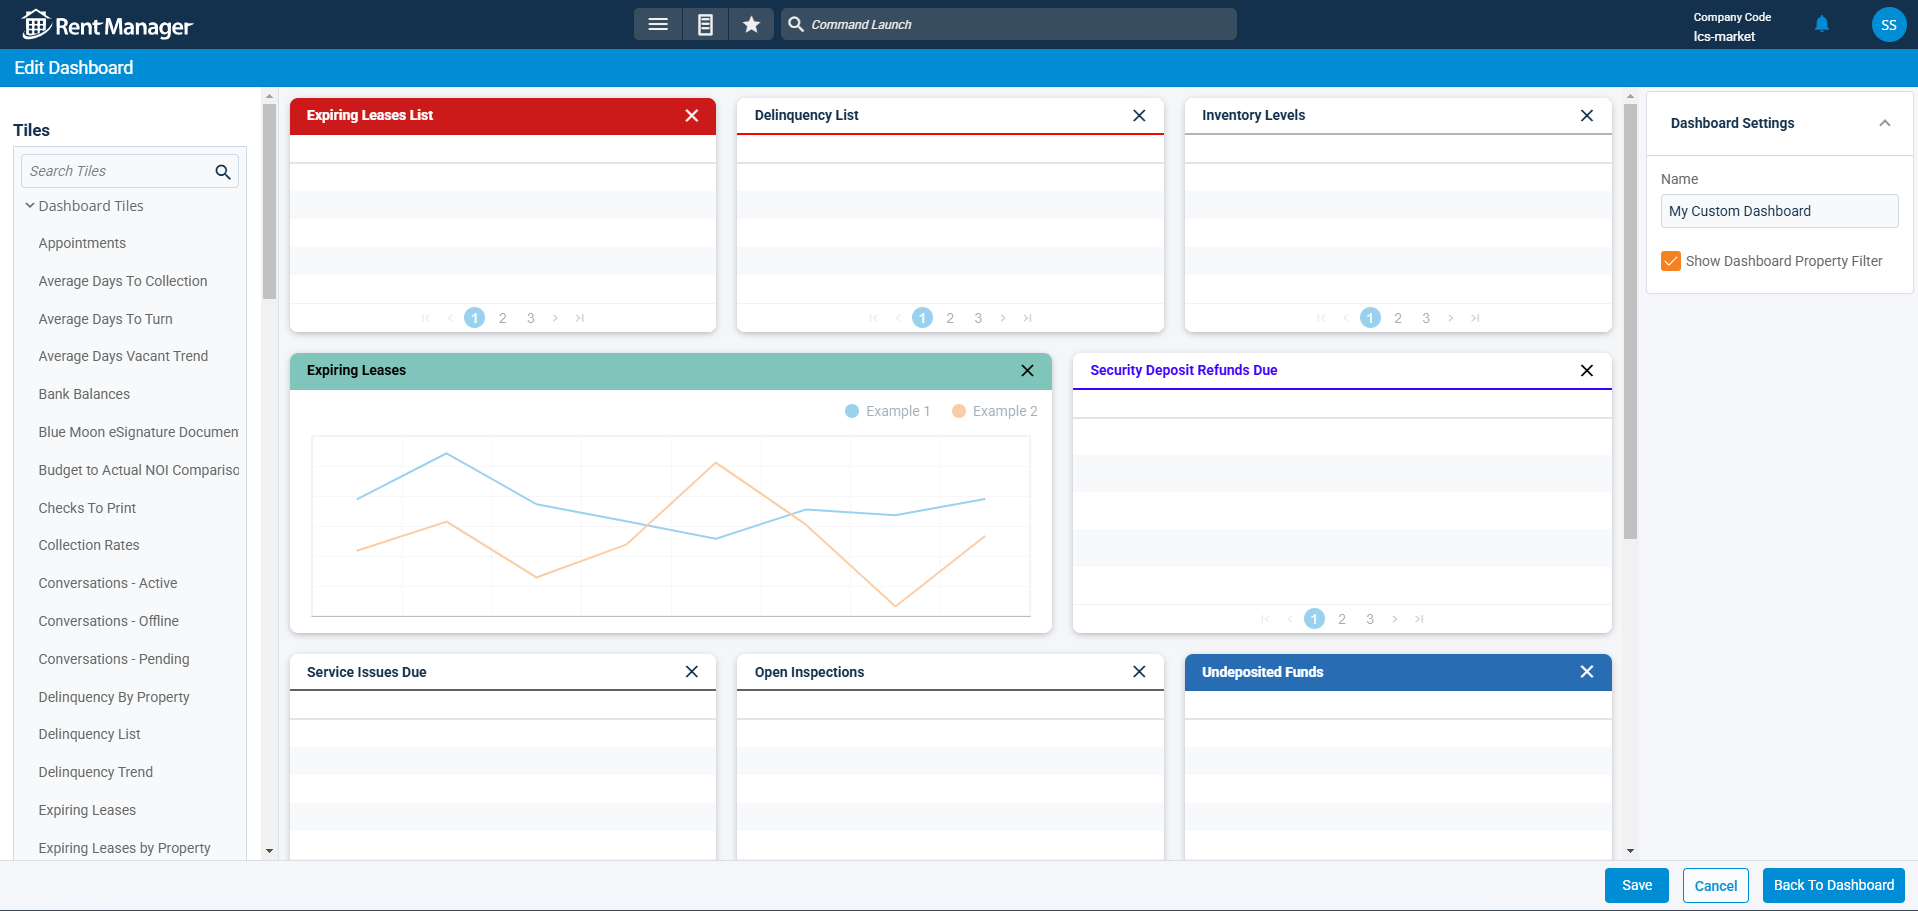
Task: Click the Rent Manager logo
Action: [107, 24]
